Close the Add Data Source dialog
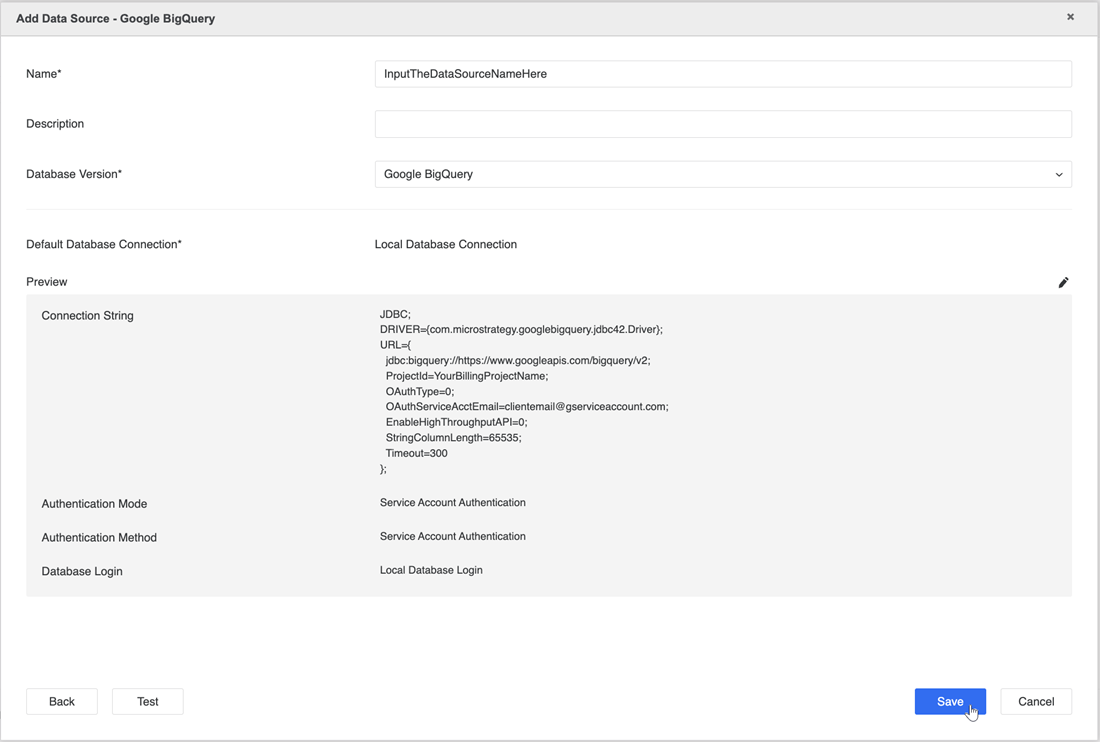This screenshot has height=742, width=1100. (1070, 17)
